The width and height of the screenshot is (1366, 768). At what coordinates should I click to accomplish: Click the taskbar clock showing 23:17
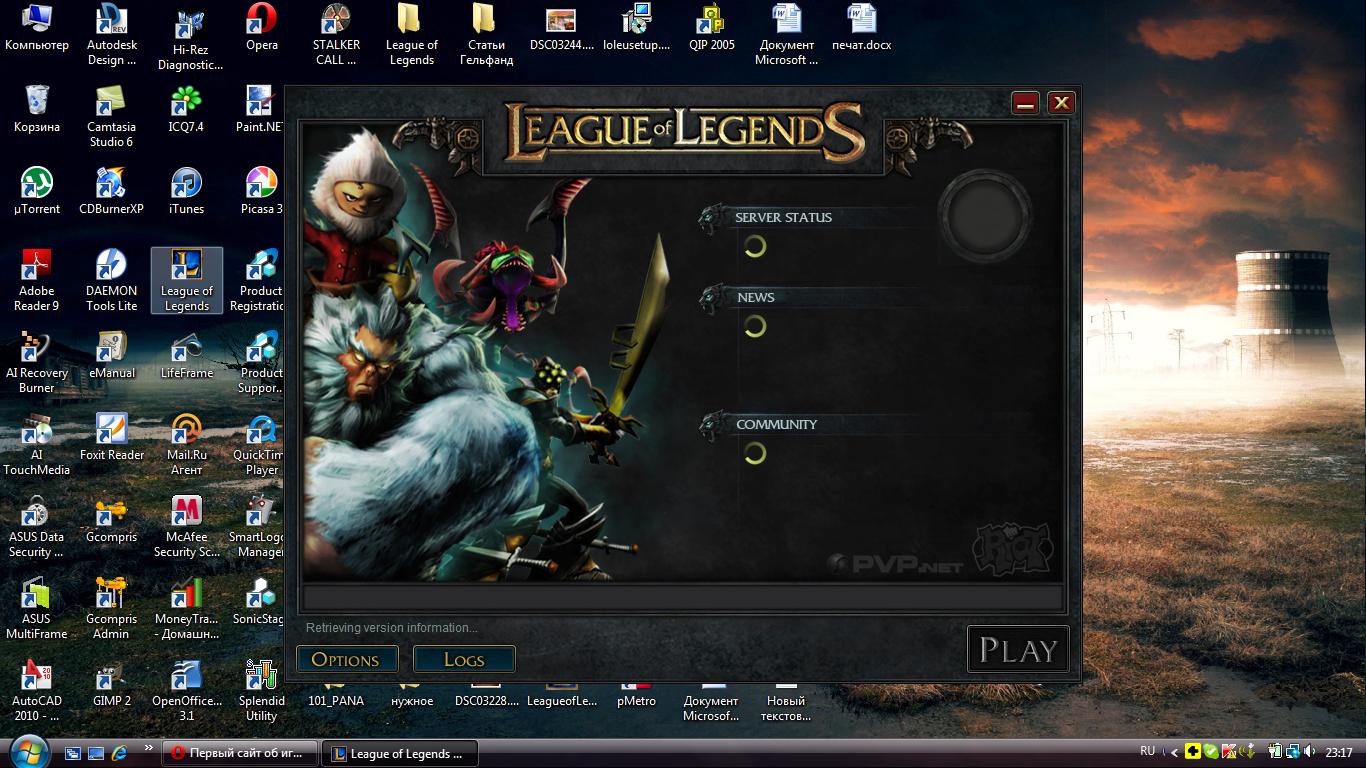1339,752
